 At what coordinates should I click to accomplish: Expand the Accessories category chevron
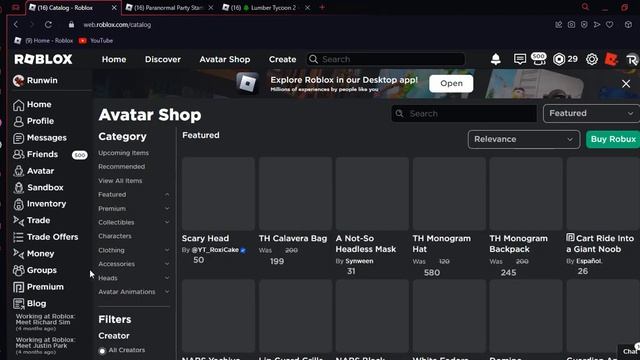click(x=167, y=264)
